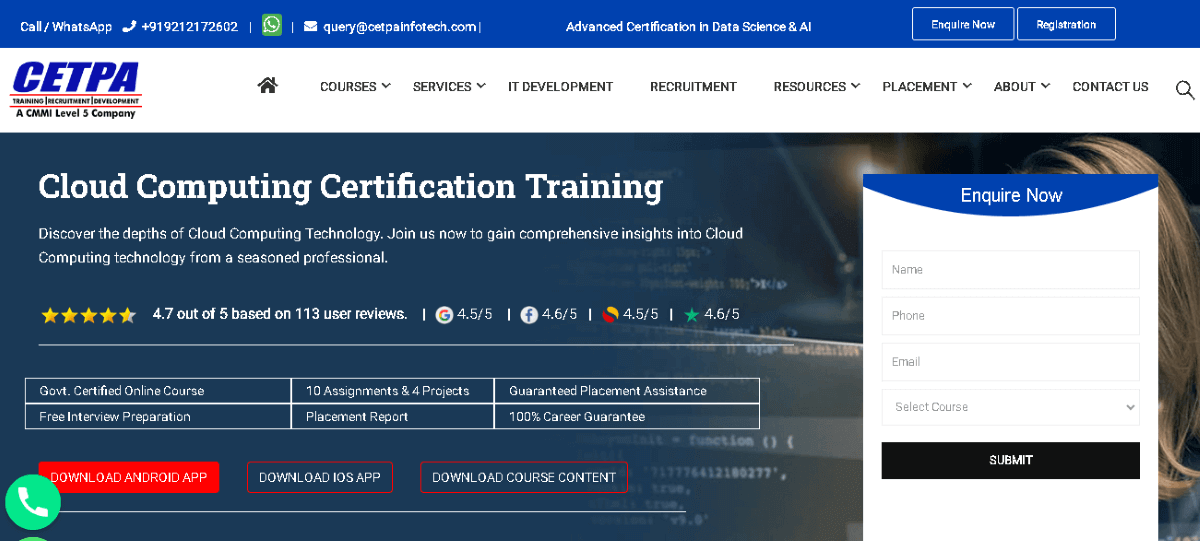Click DOWNLOAD IOS APP button
Image resolution: width=1200 pixels, height=541 pixels.
pos(320,477)
